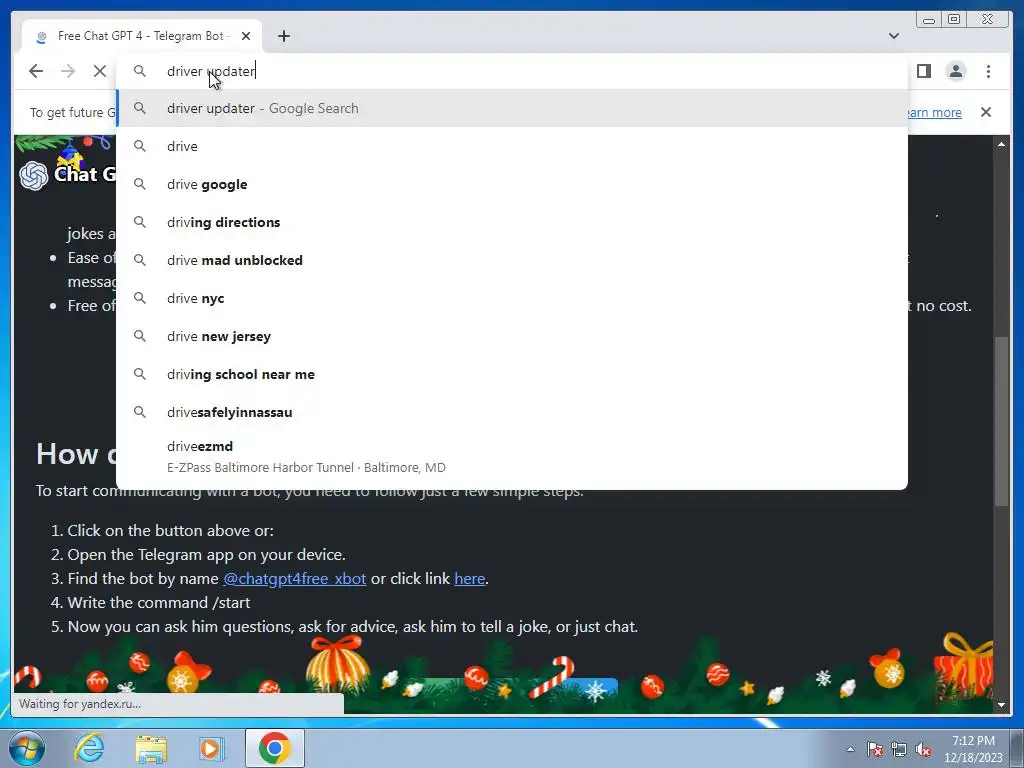The width and height of the screenshot is (1024, 768).
Task: Click the 'here' link in step 3
Action: click(x=470, y=579)
